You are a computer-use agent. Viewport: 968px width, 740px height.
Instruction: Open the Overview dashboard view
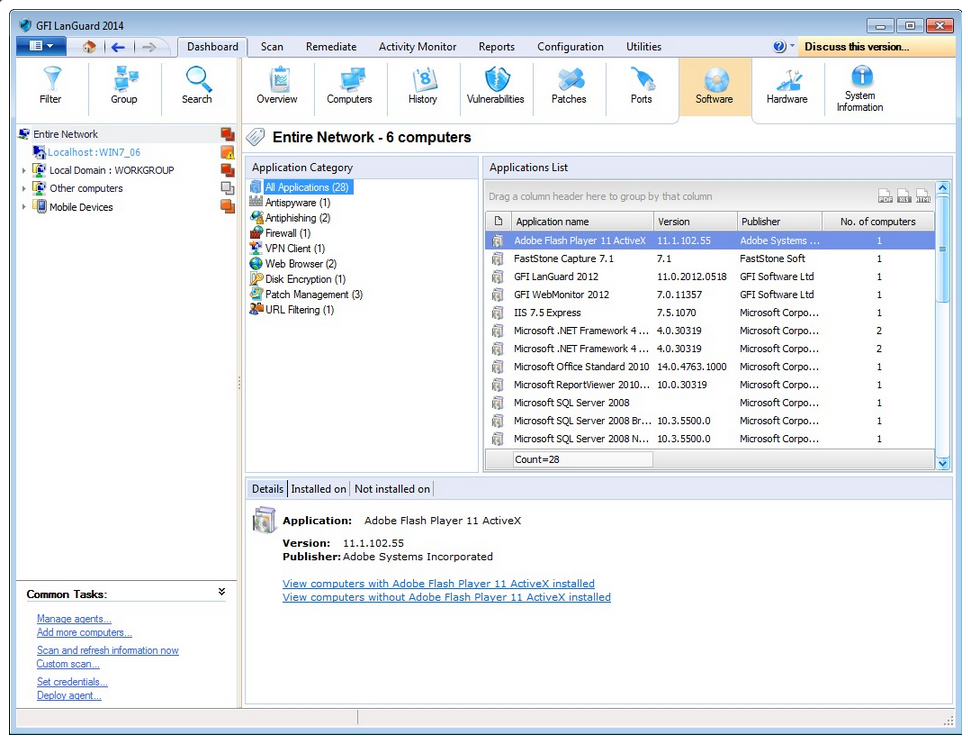(277, 86)
